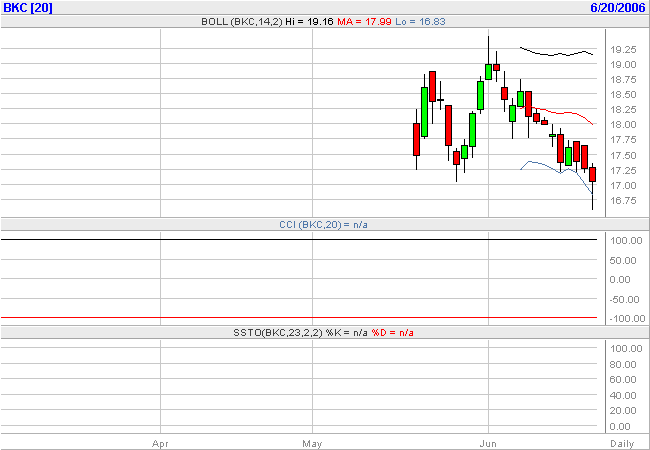This screenshot has height=450, width=650.
Task: Click the 17.00 price axis label
Action: pos(623,186)
